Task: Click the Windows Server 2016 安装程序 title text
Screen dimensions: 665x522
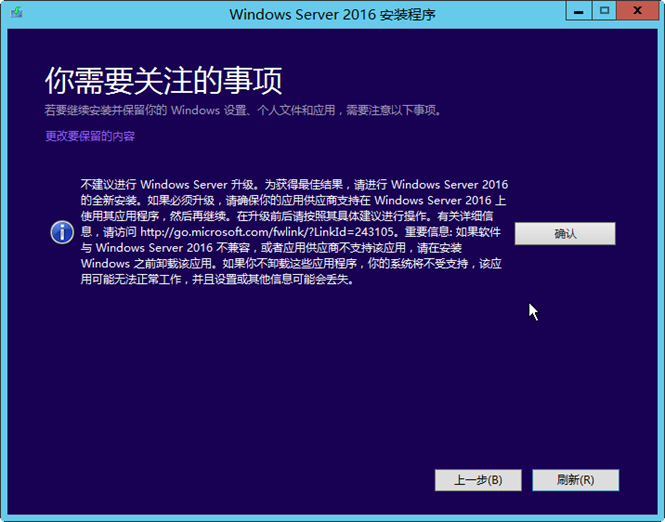Action: point(332,14)
